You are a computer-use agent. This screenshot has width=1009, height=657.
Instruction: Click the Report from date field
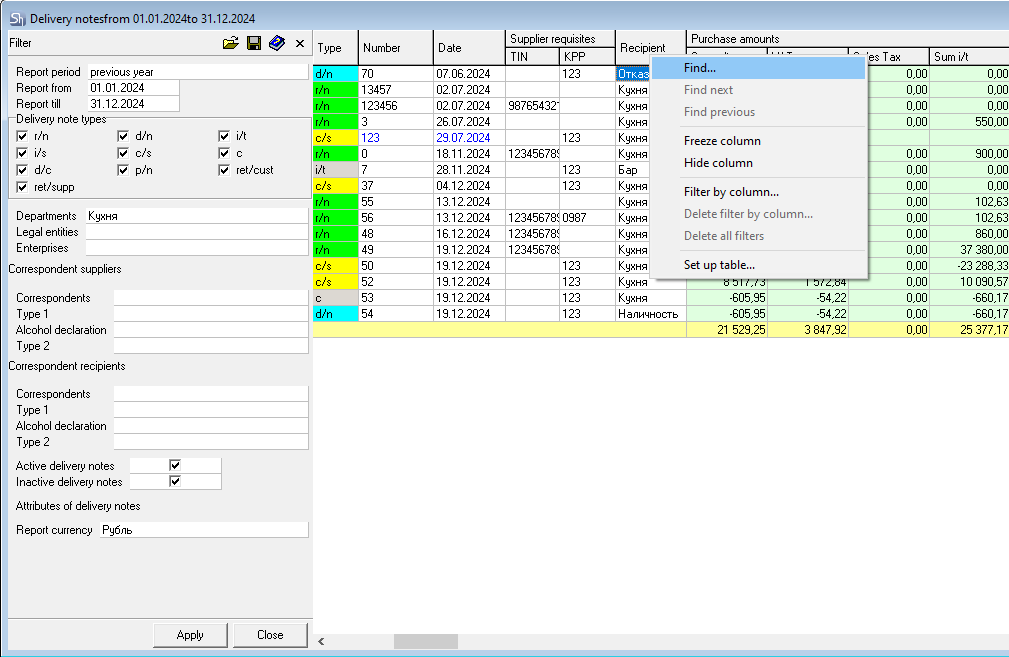tap(132, 88)
